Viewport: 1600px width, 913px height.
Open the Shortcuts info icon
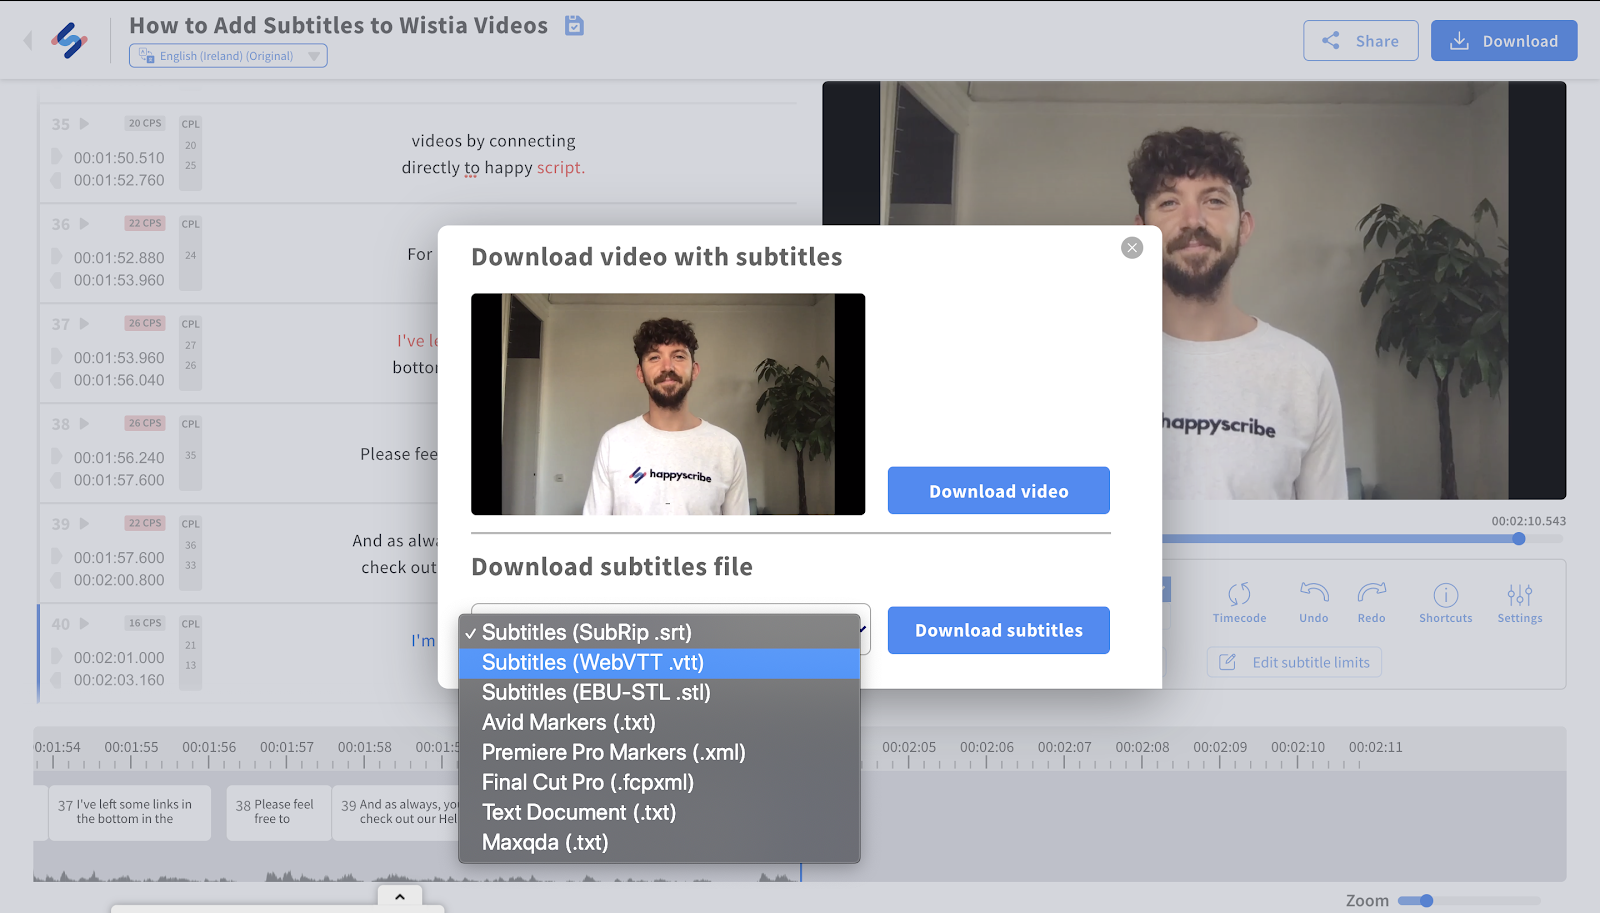[1446, 603]
